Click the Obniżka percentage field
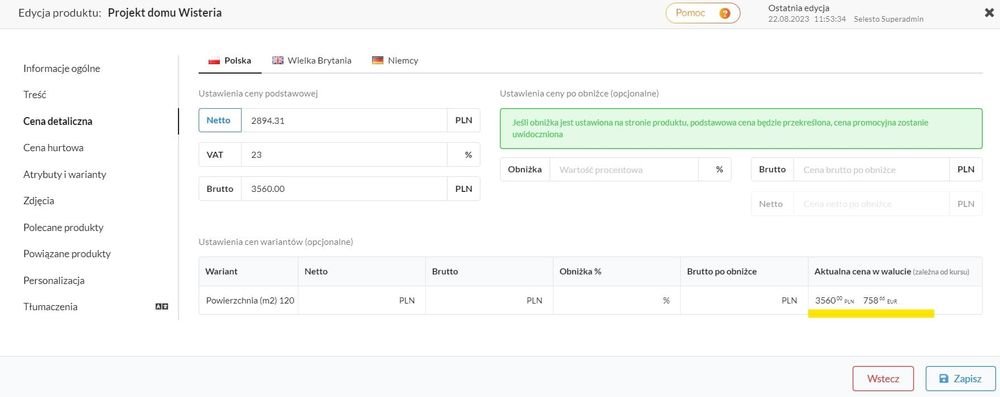1000x397 pixels. coord(624,170)
